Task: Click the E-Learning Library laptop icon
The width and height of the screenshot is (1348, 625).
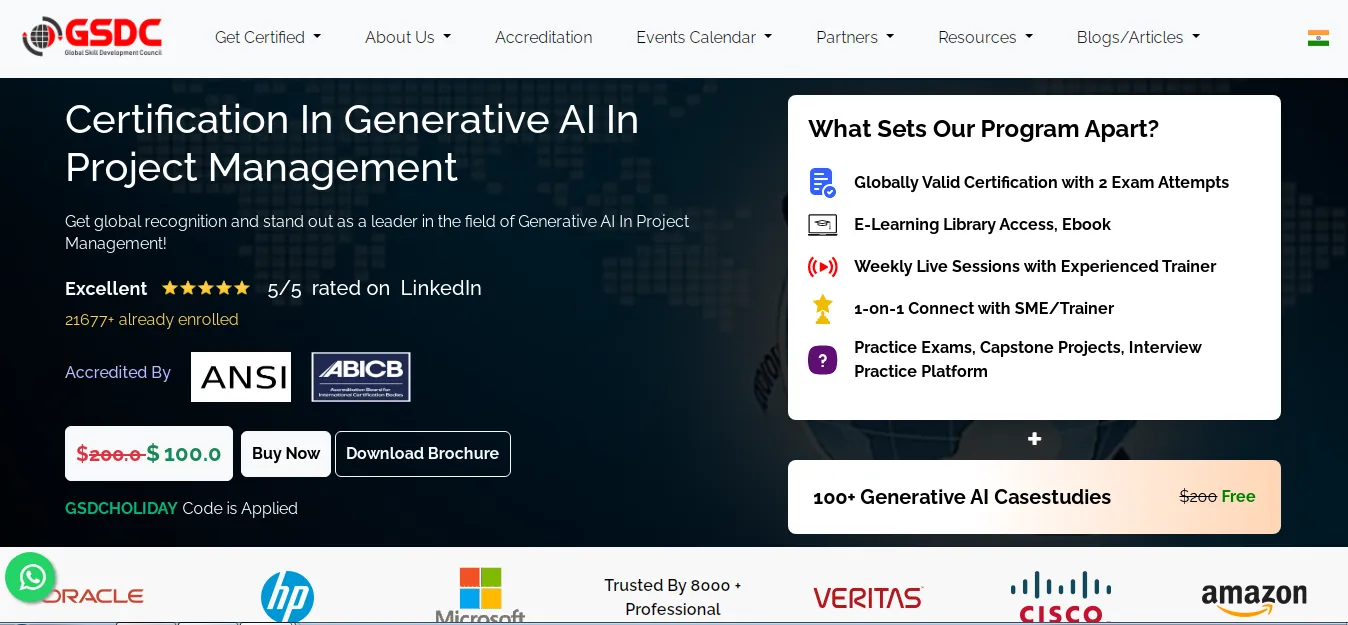Action: 822,225
